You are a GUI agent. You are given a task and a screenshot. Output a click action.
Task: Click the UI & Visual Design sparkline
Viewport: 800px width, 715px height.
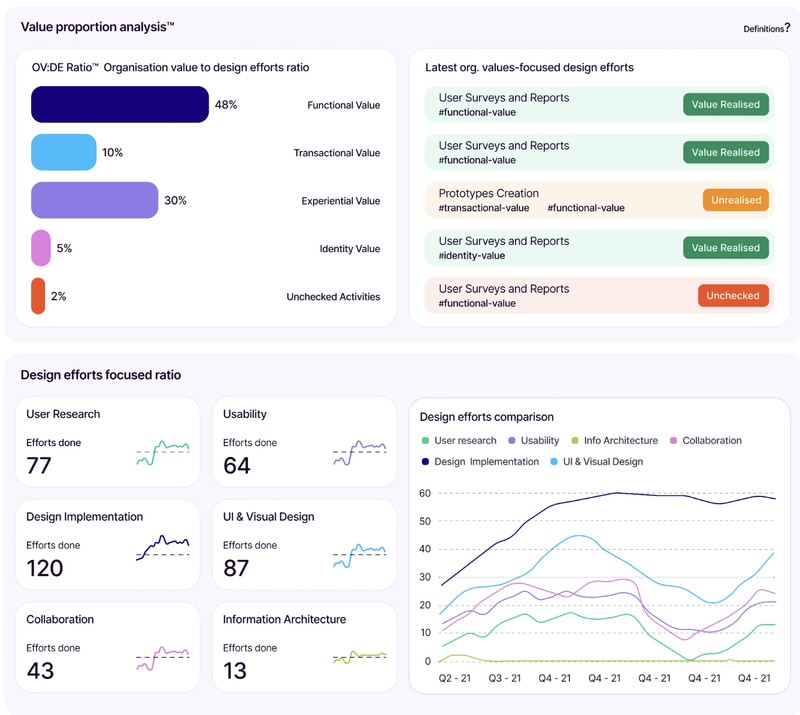[360, 554]
